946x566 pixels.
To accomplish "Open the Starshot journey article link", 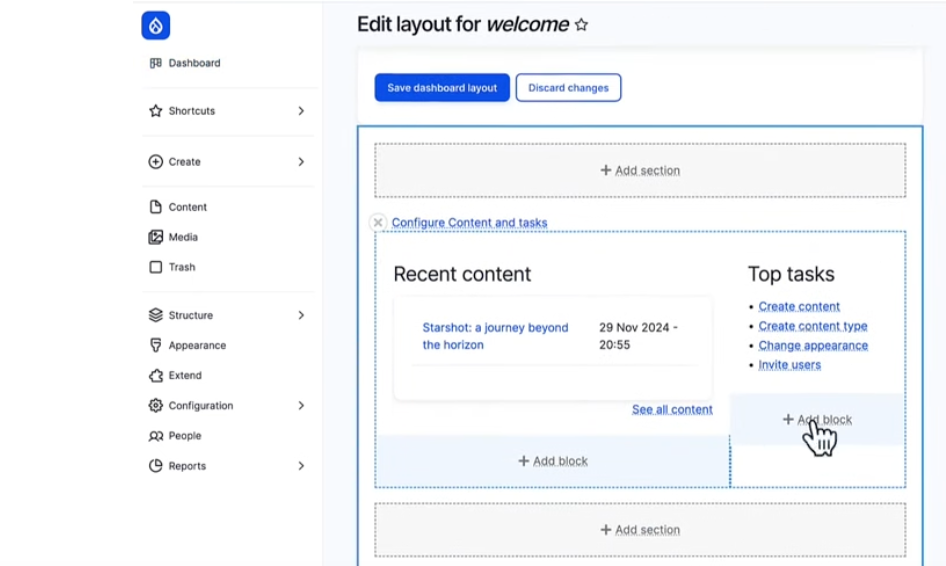I will tap(495, 336).
